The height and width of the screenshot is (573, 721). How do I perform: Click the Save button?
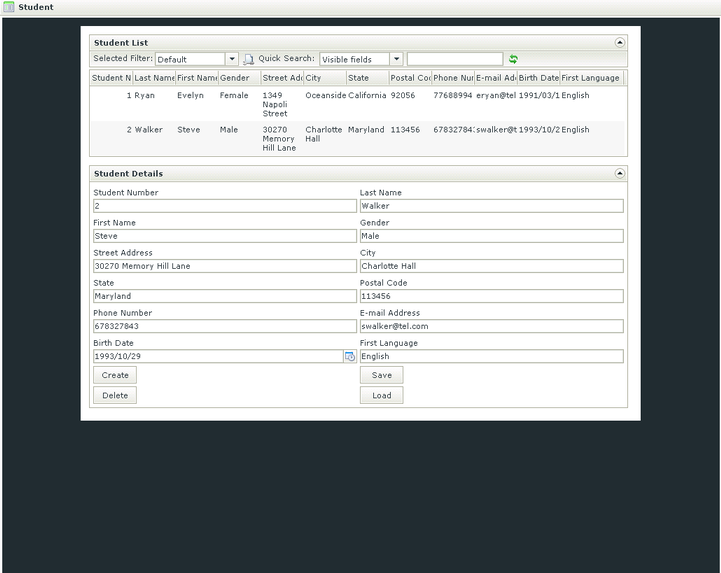(x=382, y=375)
